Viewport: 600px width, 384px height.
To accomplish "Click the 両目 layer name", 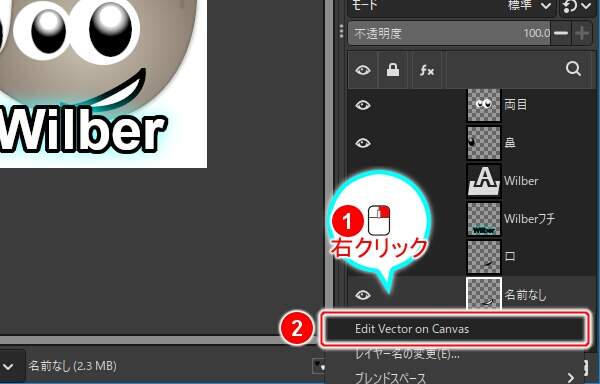I will pyautogui.click(x=515, y=104).
